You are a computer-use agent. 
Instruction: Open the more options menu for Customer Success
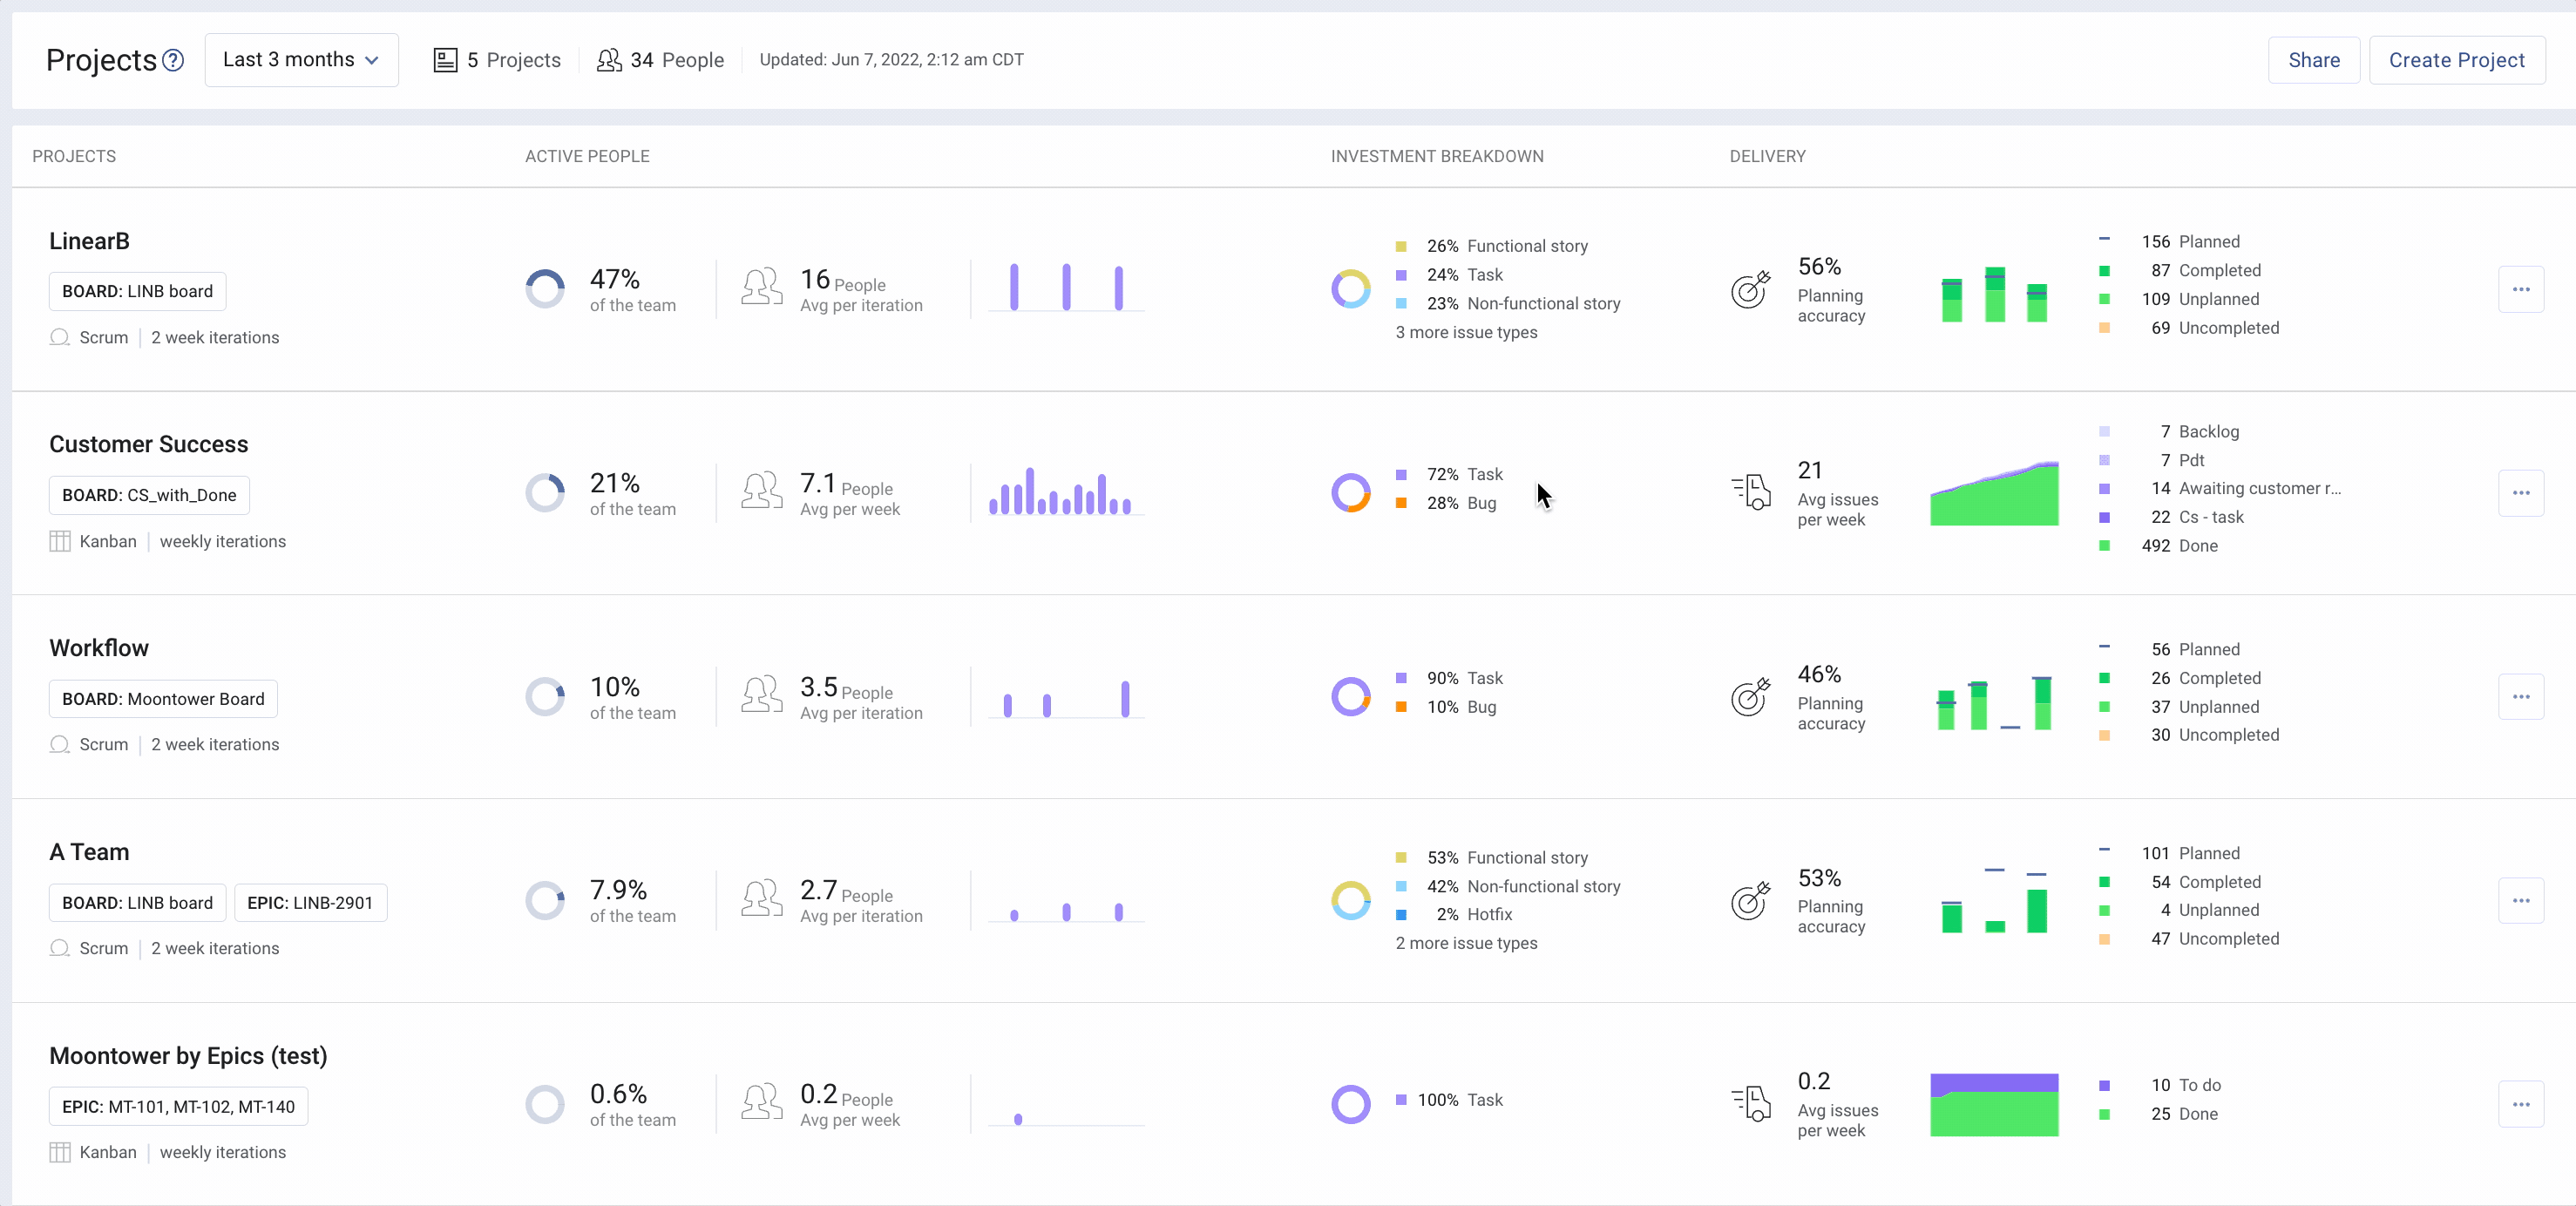pyautogui.click(x=2520, y=493)
